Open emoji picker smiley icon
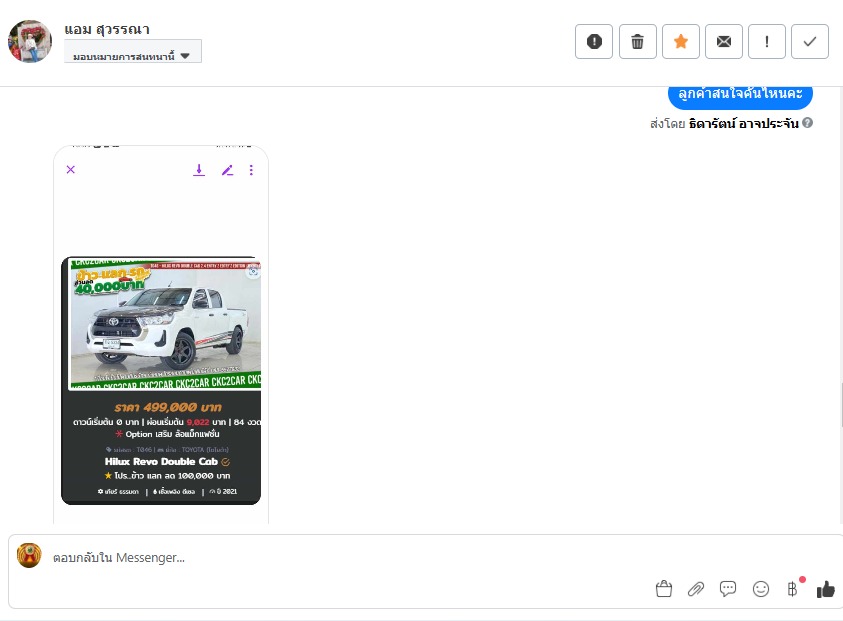 761,589
